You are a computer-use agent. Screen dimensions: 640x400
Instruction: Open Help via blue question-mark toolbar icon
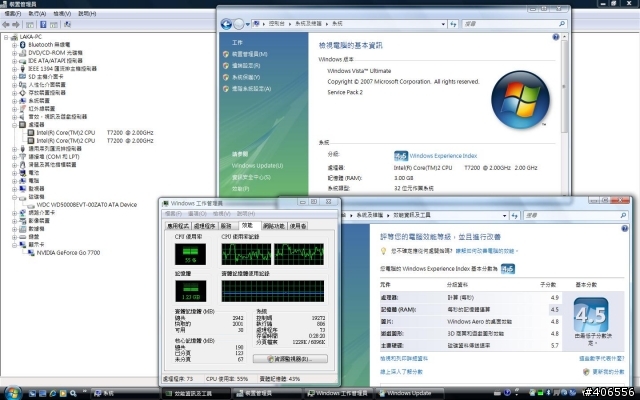[43, 24]
